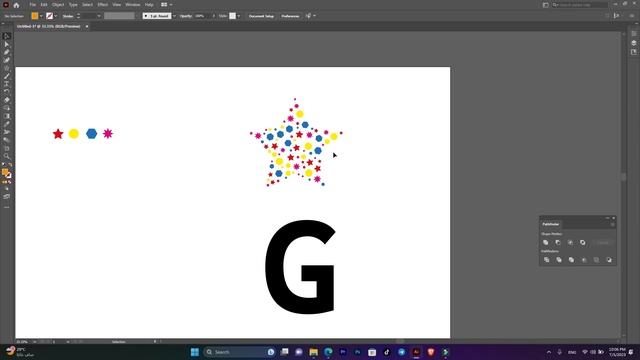Click Minus Back in the Pathfinders row

(x=609, y=260)
